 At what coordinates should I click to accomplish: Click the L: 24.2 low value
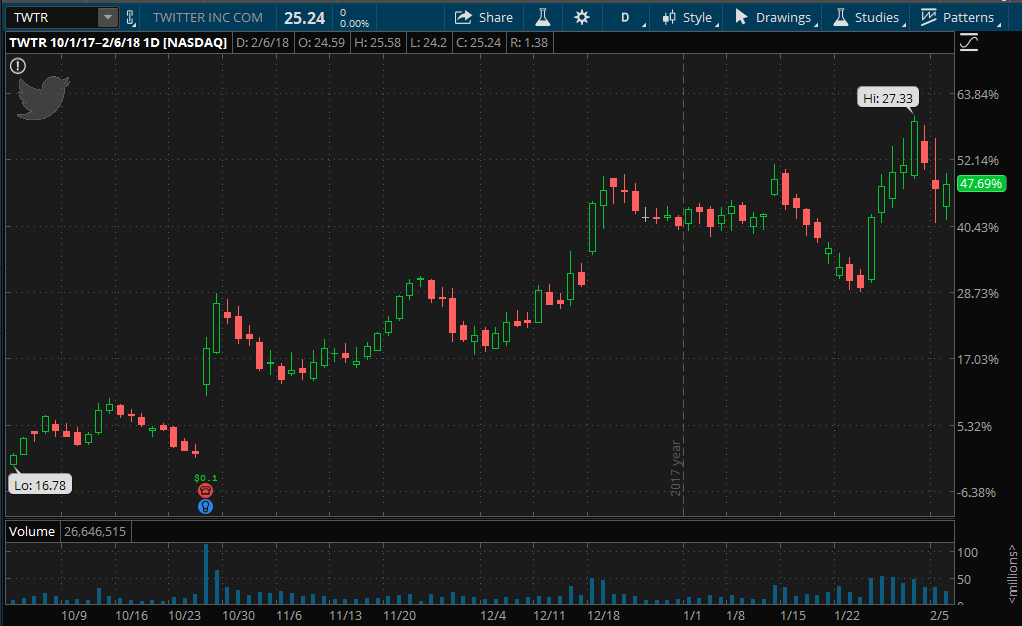click(x=428, y=43)
